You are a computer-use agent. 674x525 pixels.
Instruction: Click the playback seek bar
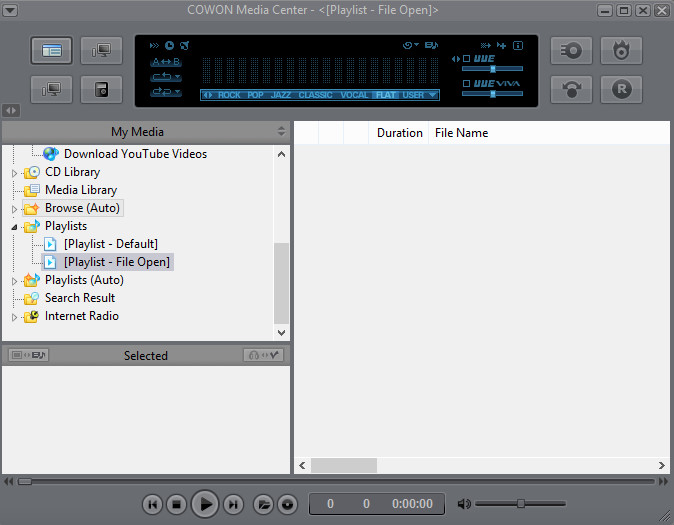(337, 481)
